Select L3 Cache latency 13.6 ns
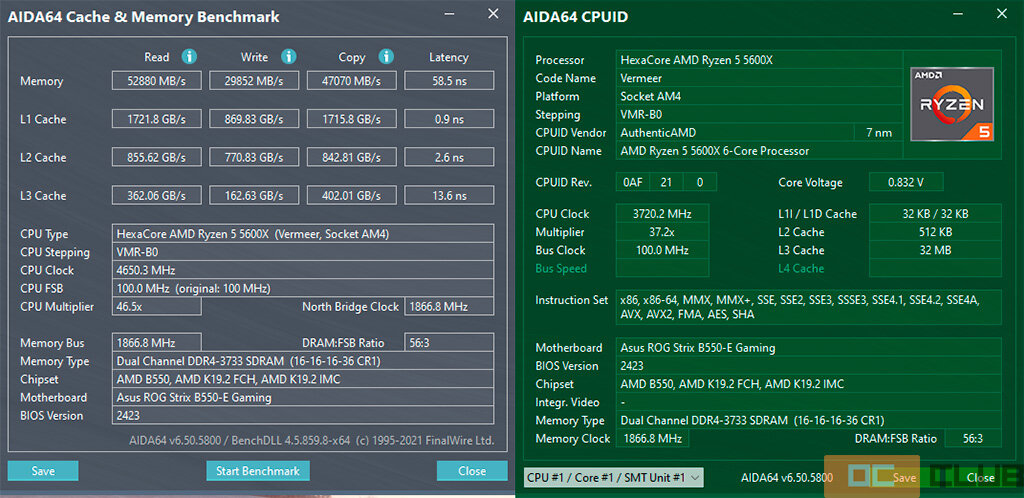 [449, 195]
